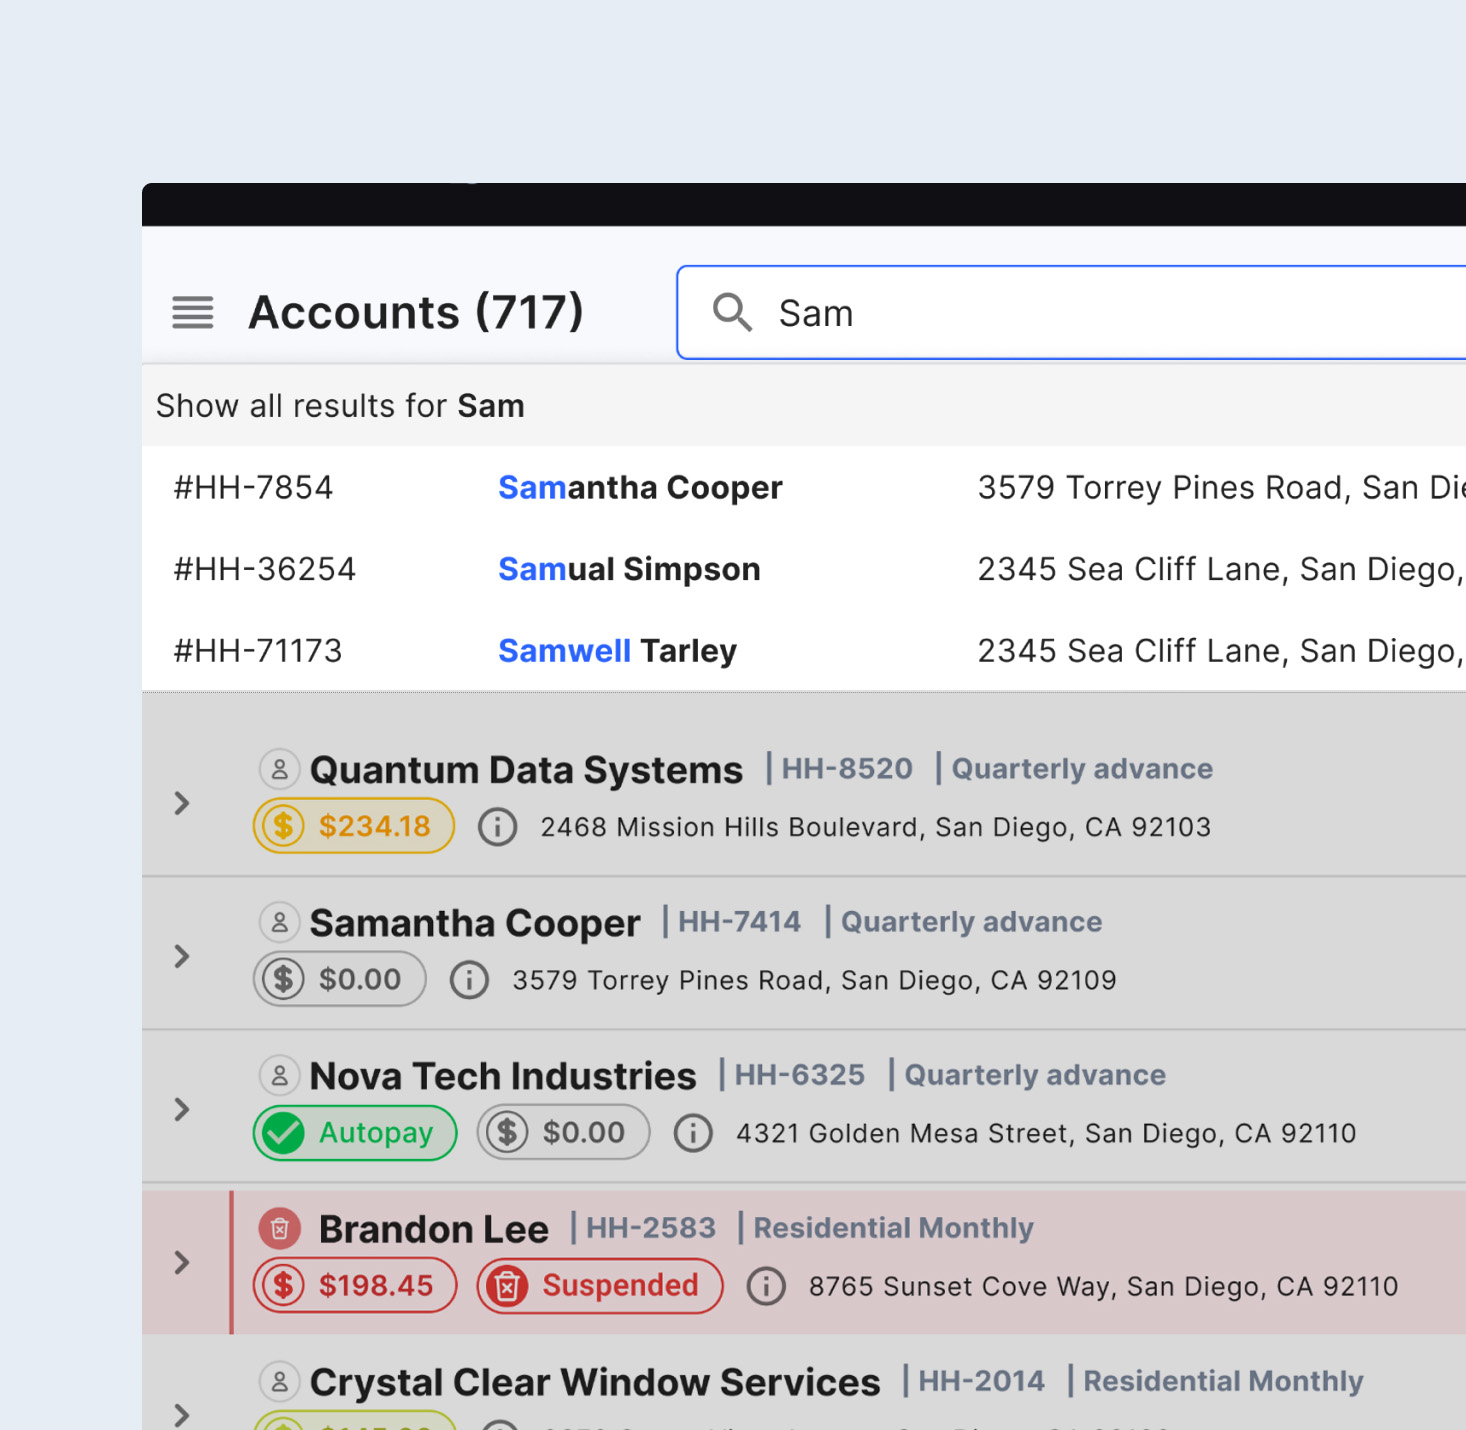Click info icon beside 2468 Mission Hills address
1466x1430 pixels.
coord(497,827)
